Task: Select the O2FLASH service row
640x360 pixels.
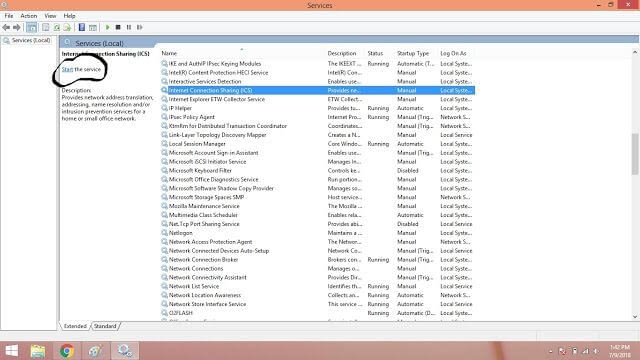Action: [x=317, y=313]
